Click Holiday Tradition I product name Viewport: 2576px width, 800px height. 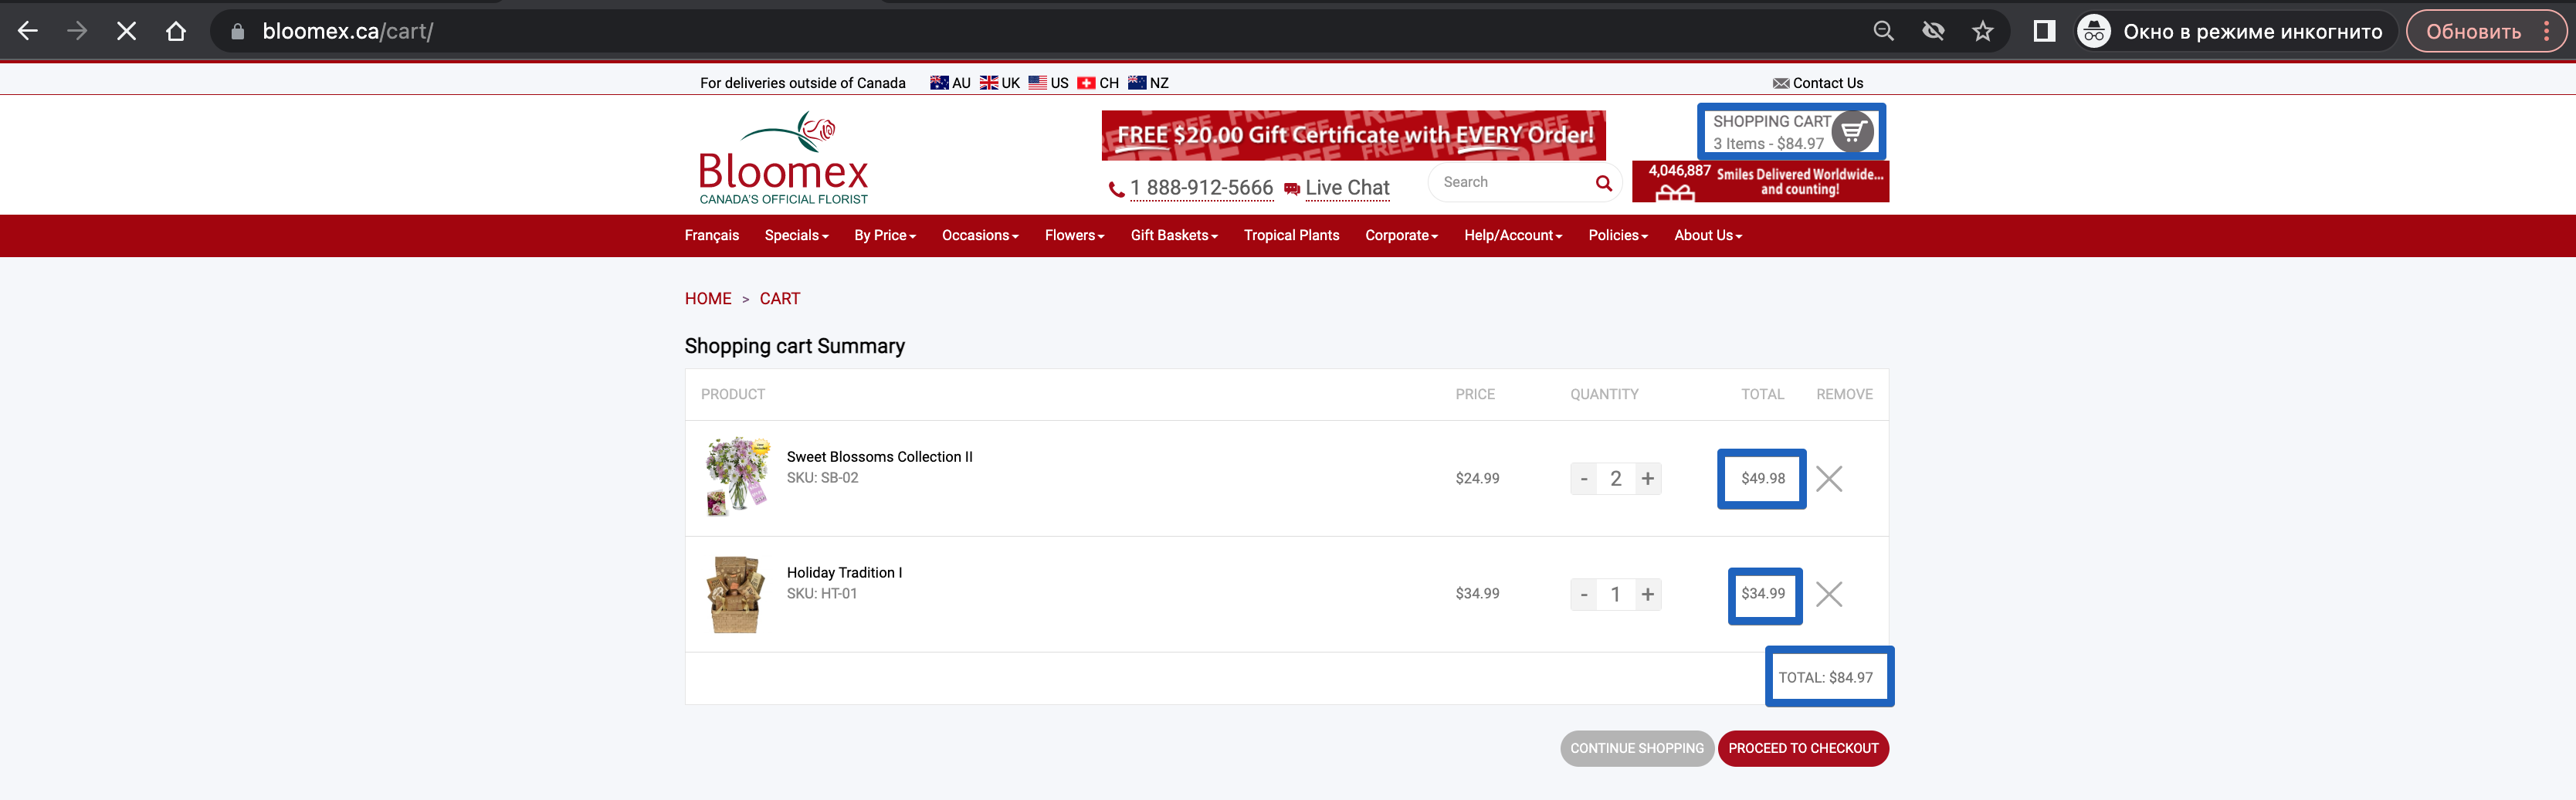[x=844, y=573]
